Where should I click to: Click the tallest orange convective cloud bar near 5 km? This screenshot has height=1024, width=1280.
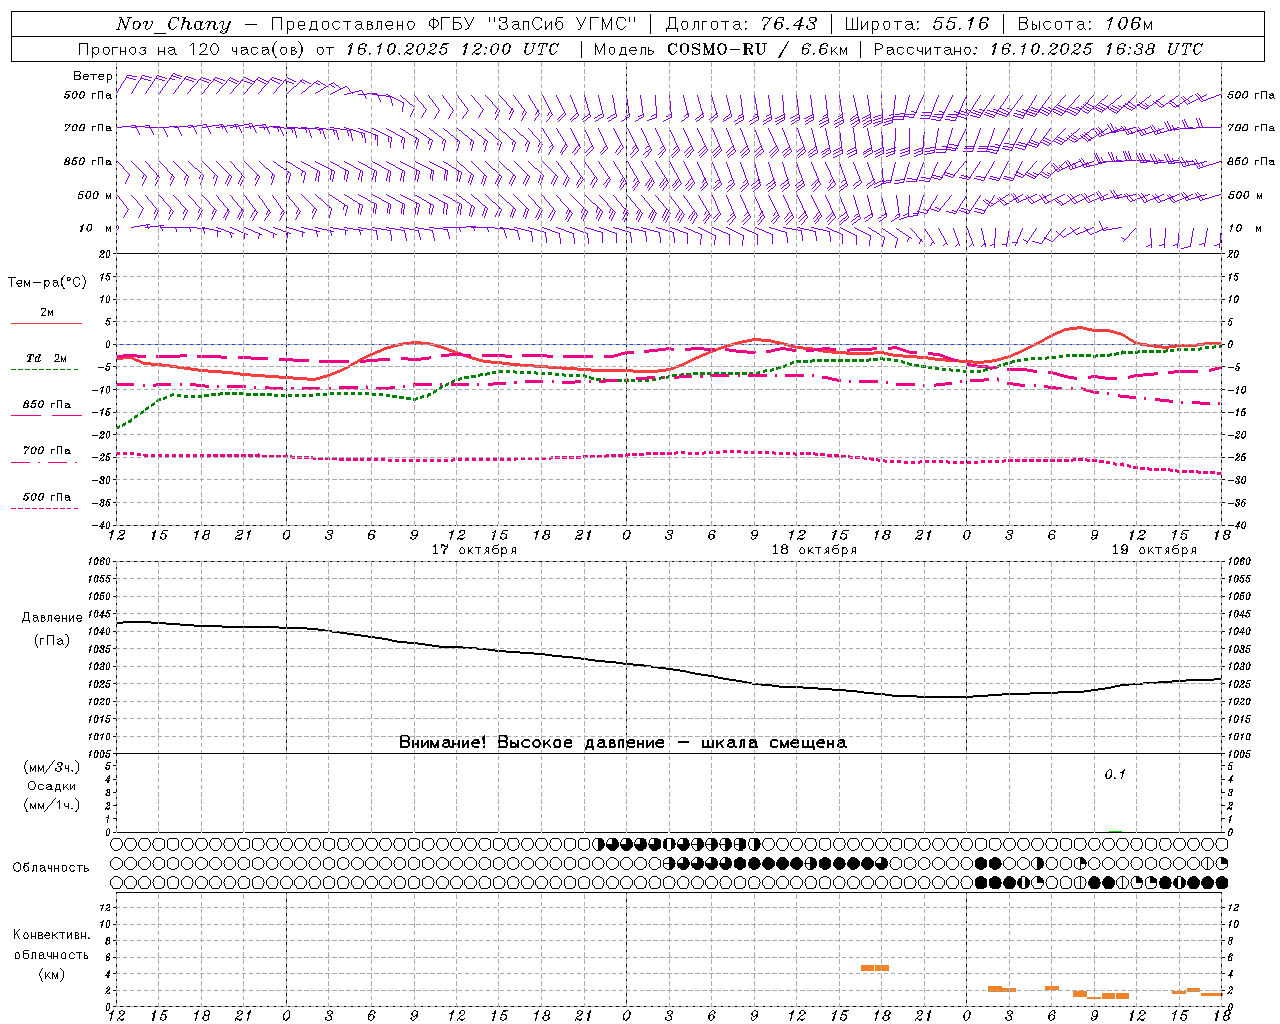coord(875,968)
